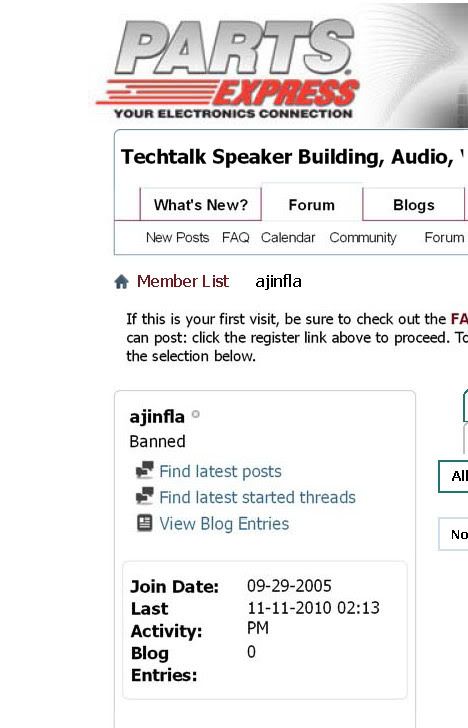Open the Member List breadcrumb link
This screenshot has height=728, width=468.
click(182, 281)
